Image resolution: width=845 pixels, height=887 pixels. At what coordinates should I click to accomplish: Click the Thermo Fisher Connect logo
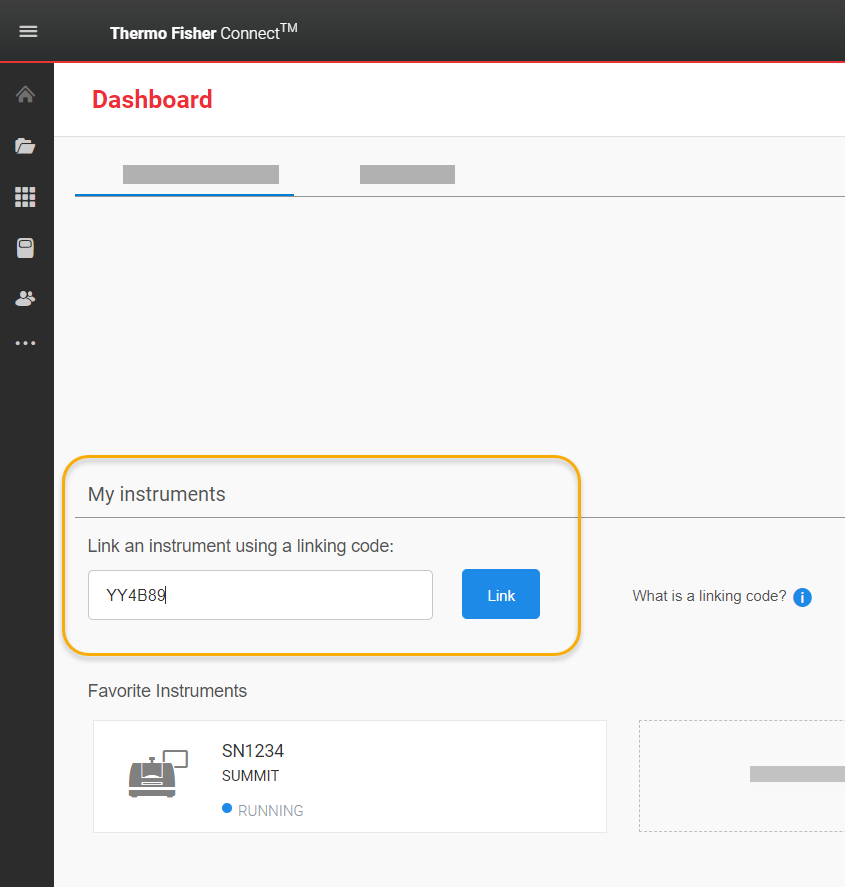tap(203, 33)
